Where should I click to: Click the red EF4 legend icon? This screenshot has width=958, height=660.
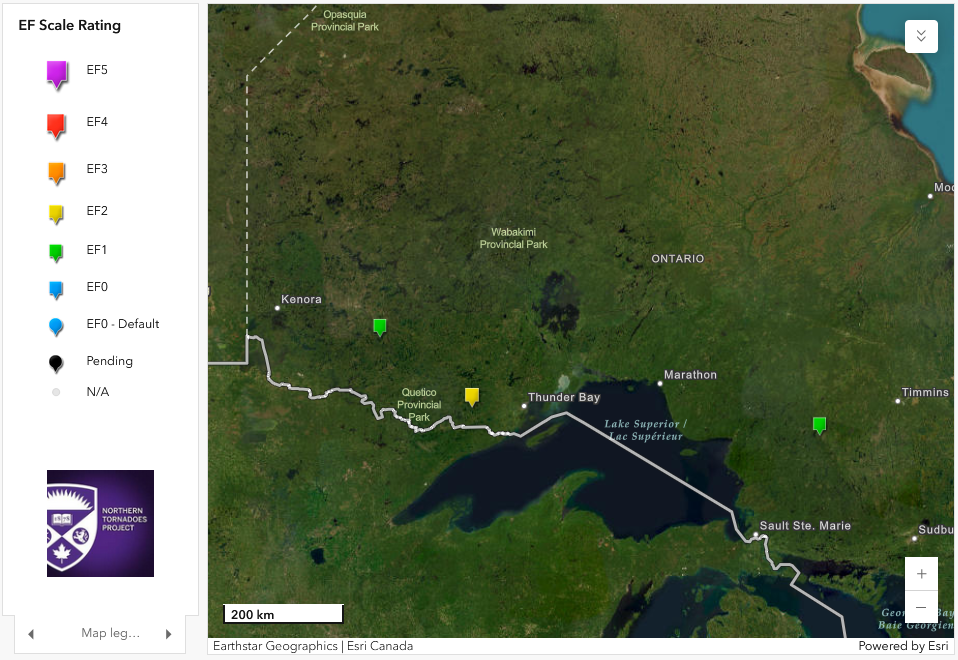(56, 125)
